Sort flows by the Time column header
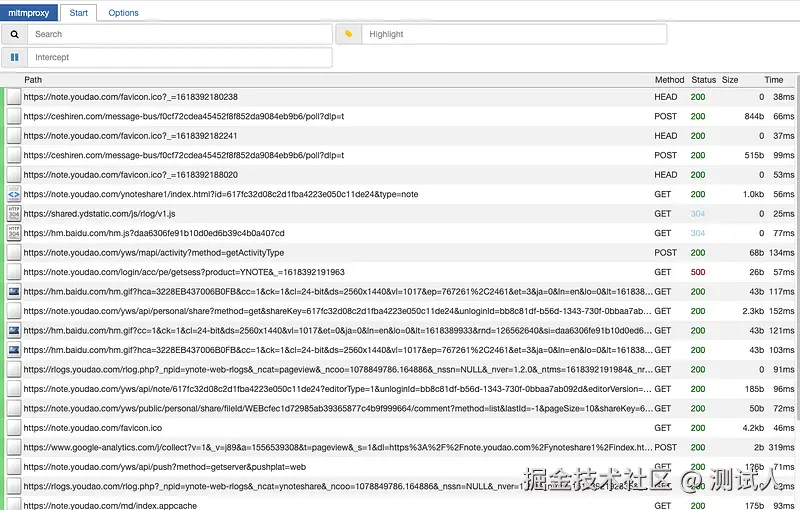This screenshot has height=510, width=800. click(x=773, y=80)
